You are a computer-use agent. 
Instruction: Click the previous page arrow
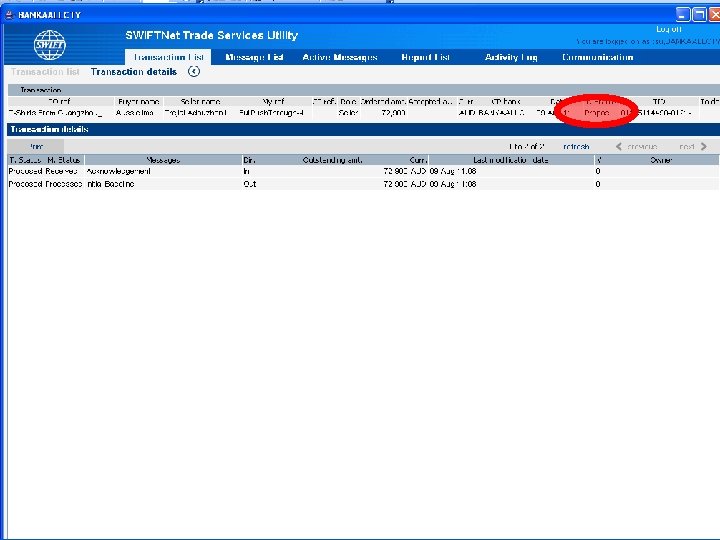point(619,146)
